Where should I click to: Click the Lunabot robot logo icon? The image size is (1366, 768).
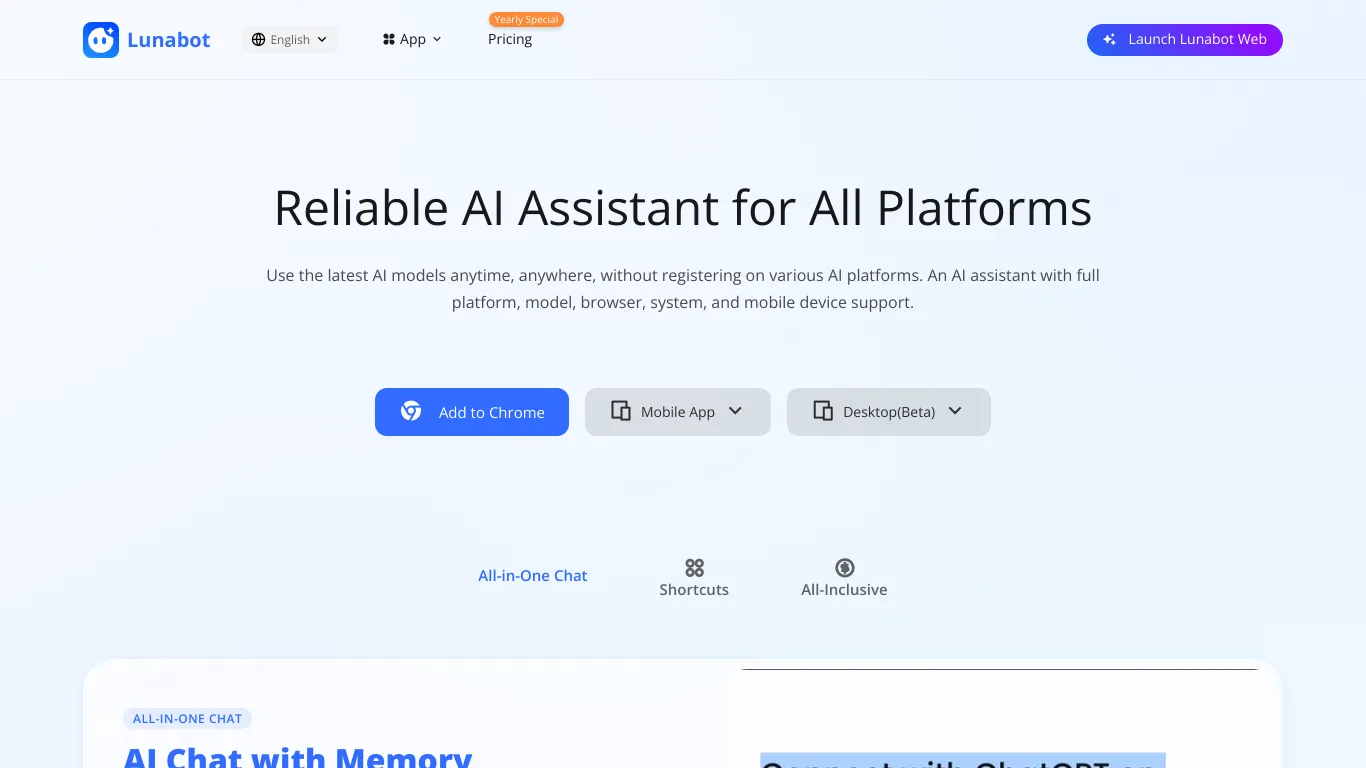101,40
